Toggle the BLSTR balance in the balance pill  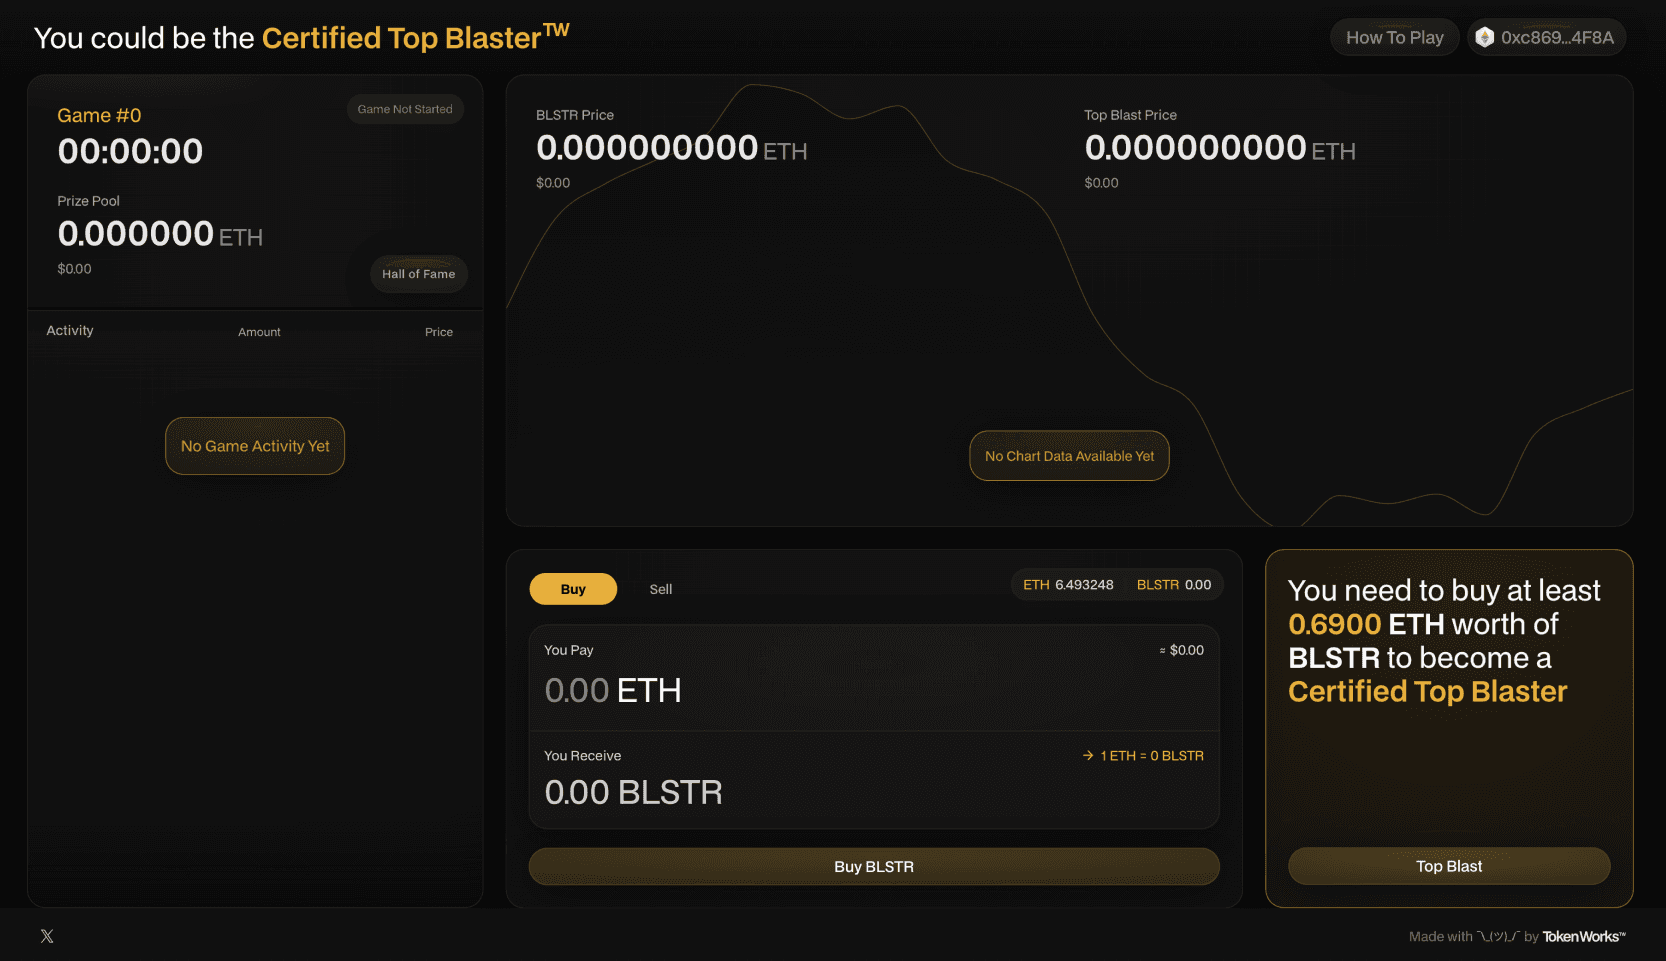click(1174, 584)
